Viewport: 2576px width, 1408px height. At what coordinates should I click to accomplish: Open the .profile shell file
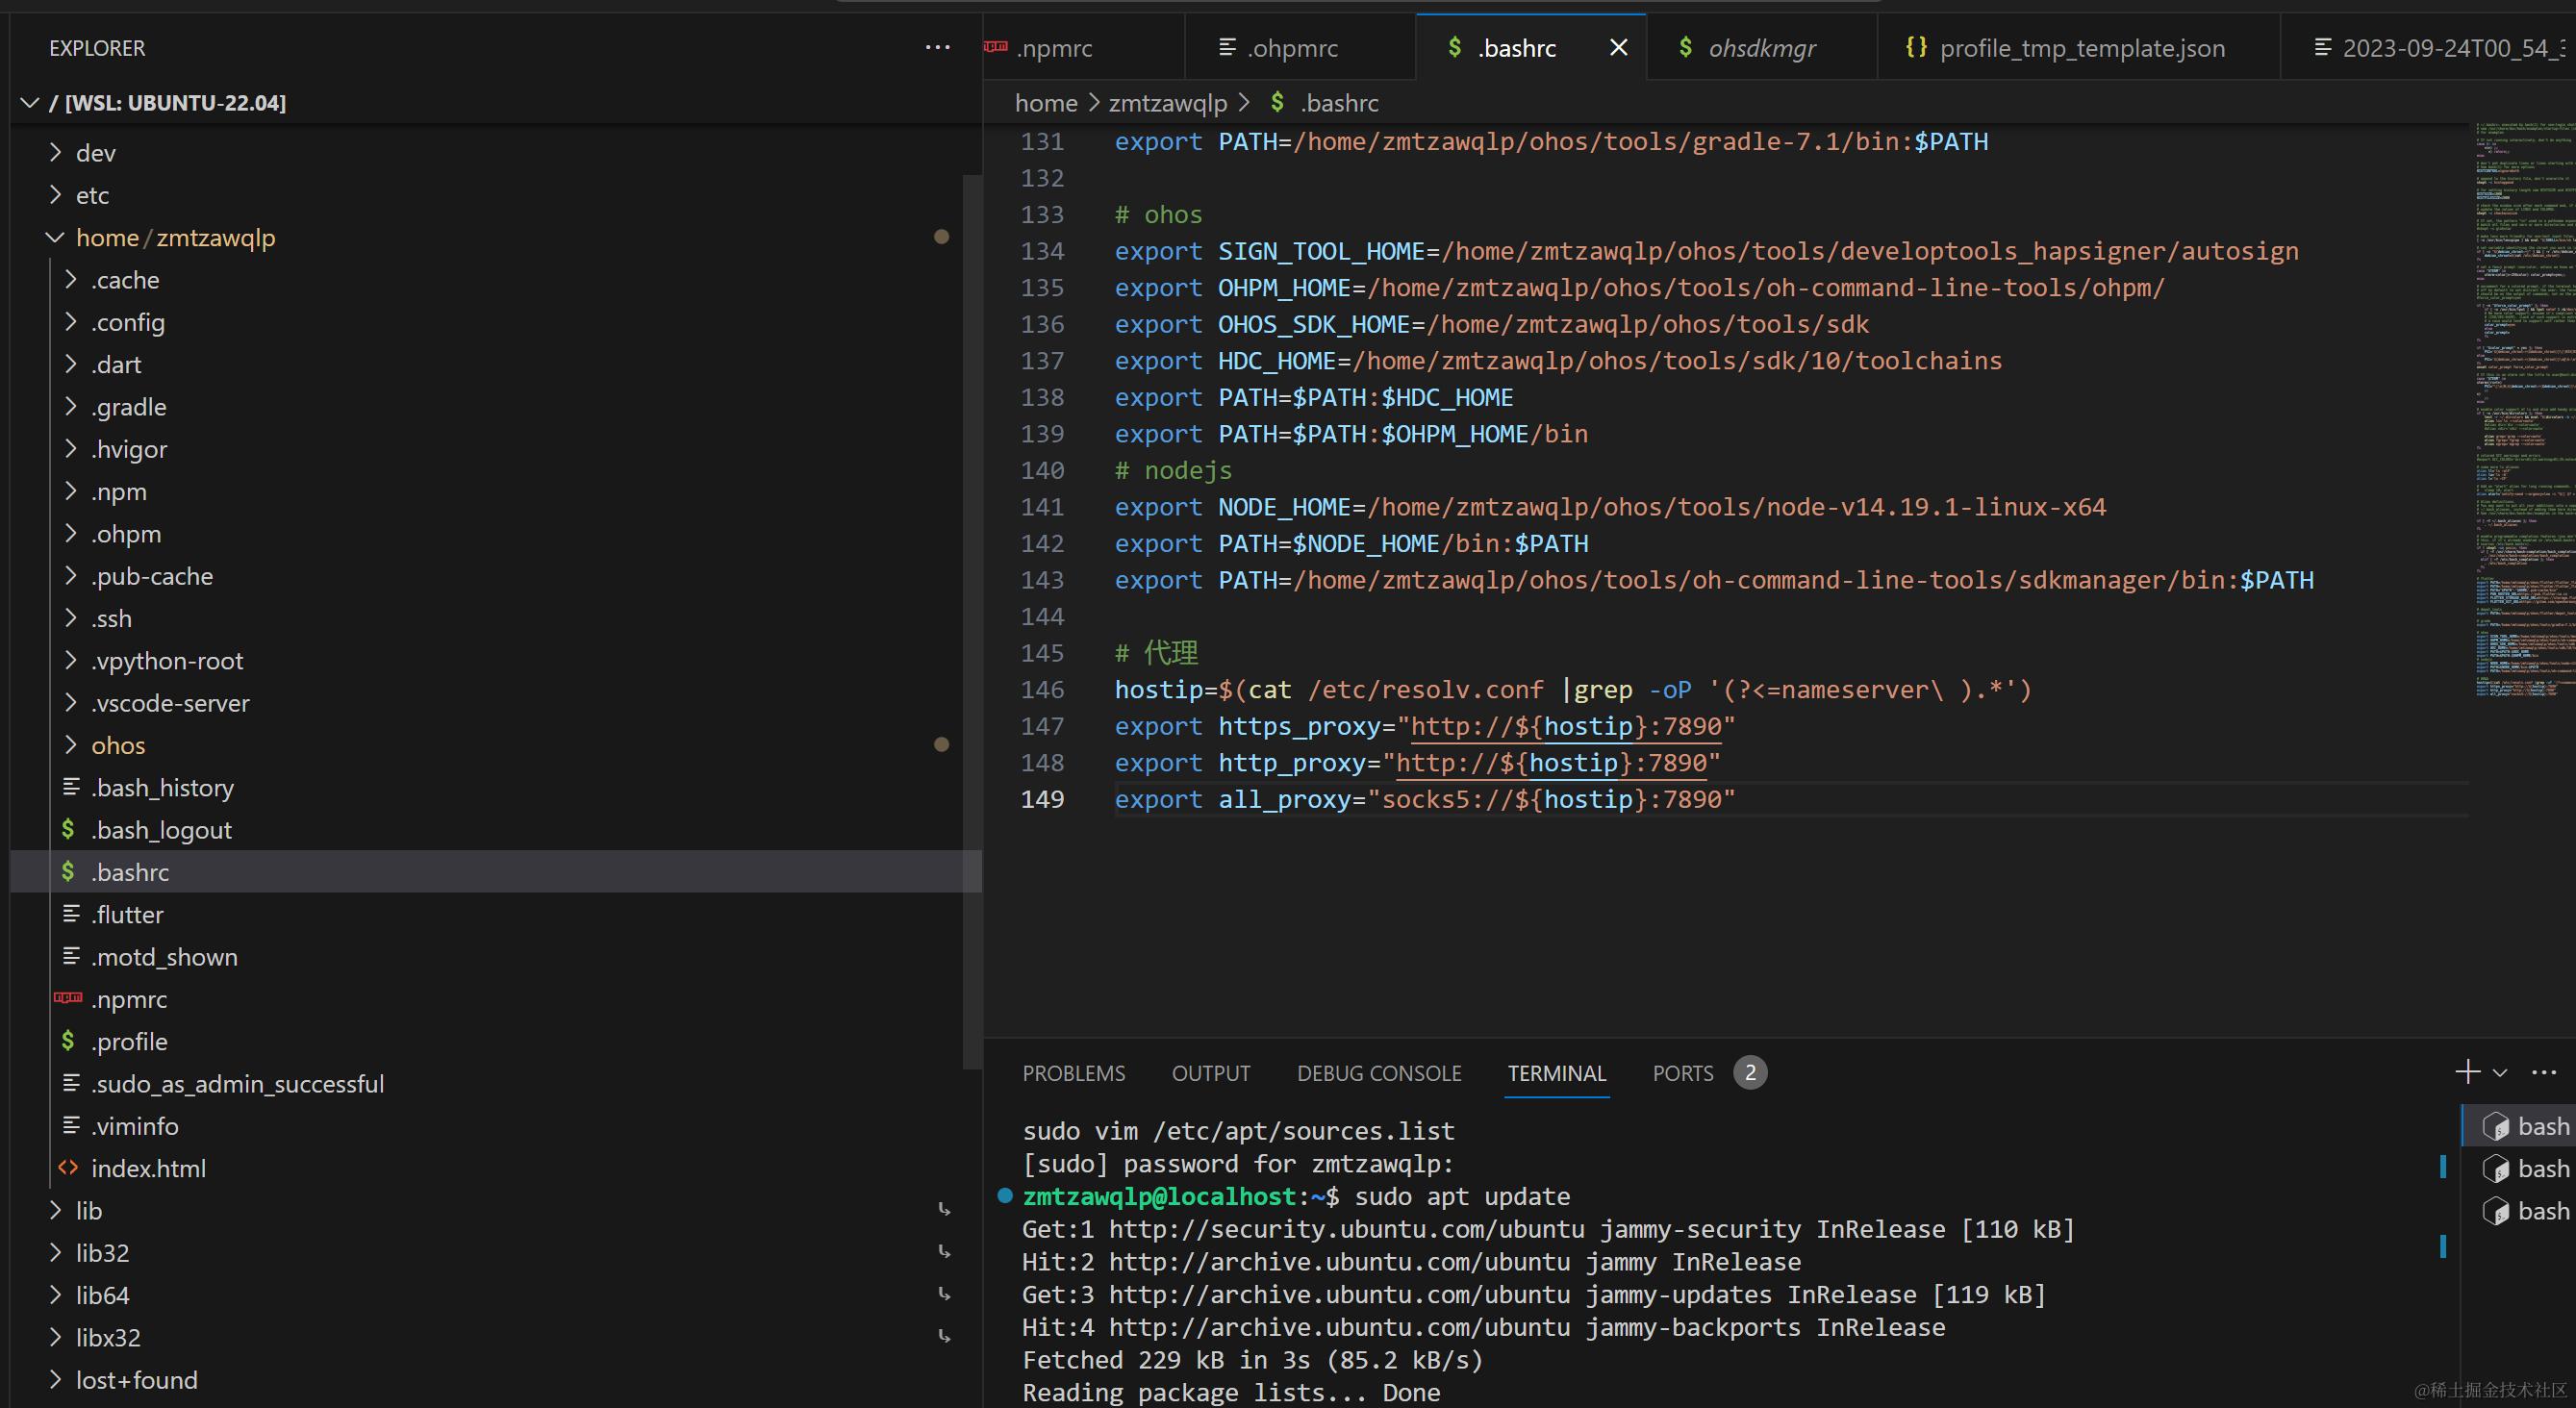(129, 1041)
